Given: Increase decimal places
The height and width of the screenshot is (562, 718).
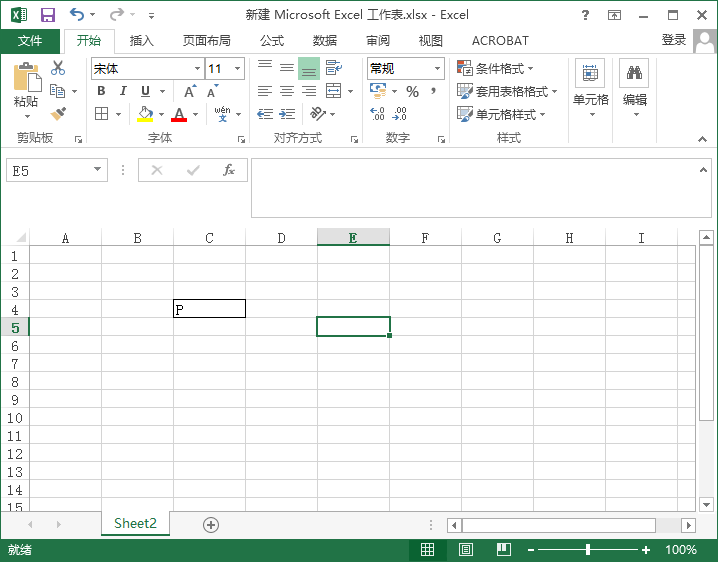Looking at the screenshot, I should pyautogui.click(x=377, y=114).
